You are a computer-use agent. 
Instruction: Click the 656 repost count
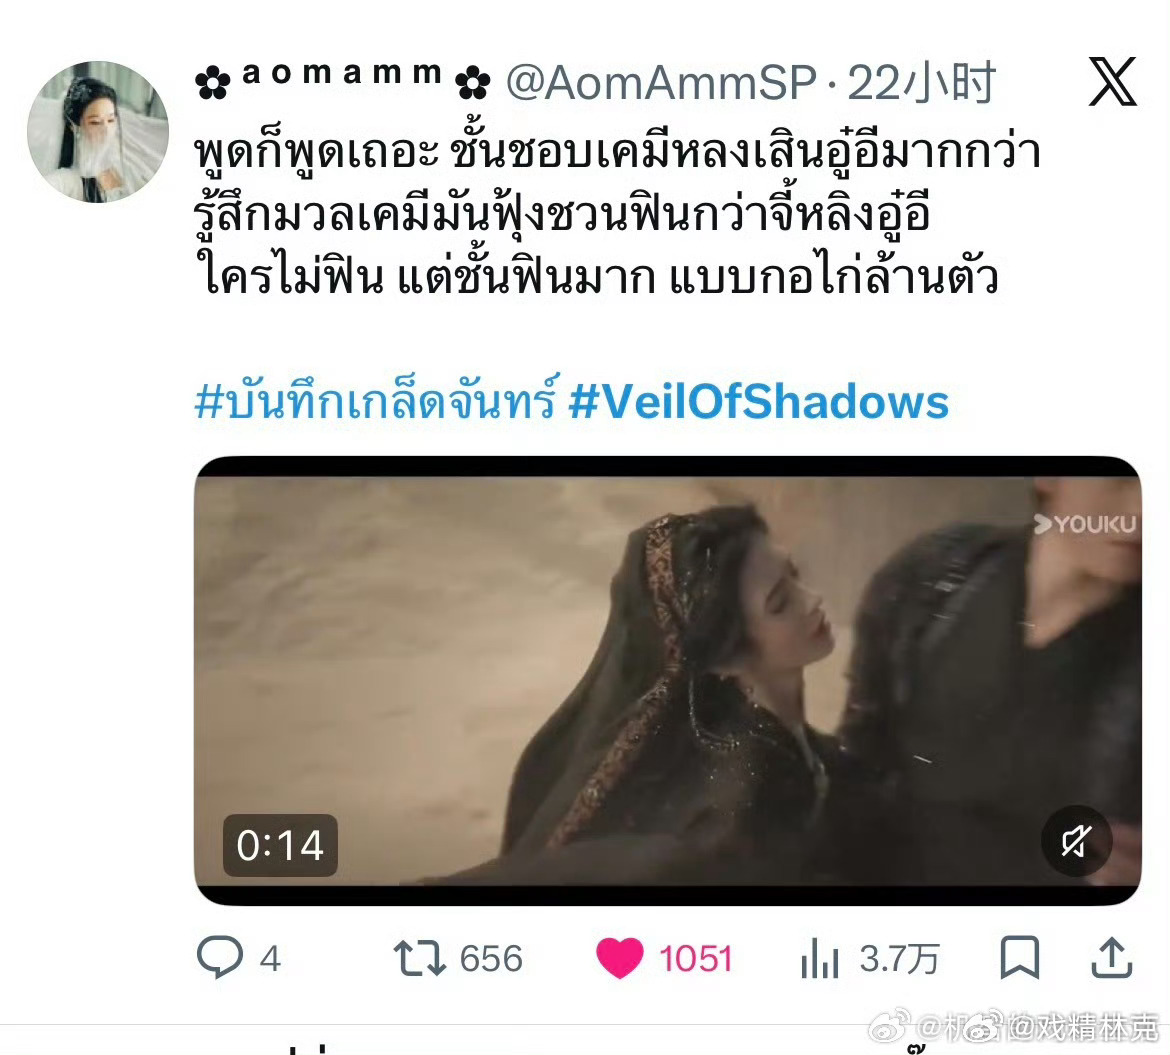point(491,959)
